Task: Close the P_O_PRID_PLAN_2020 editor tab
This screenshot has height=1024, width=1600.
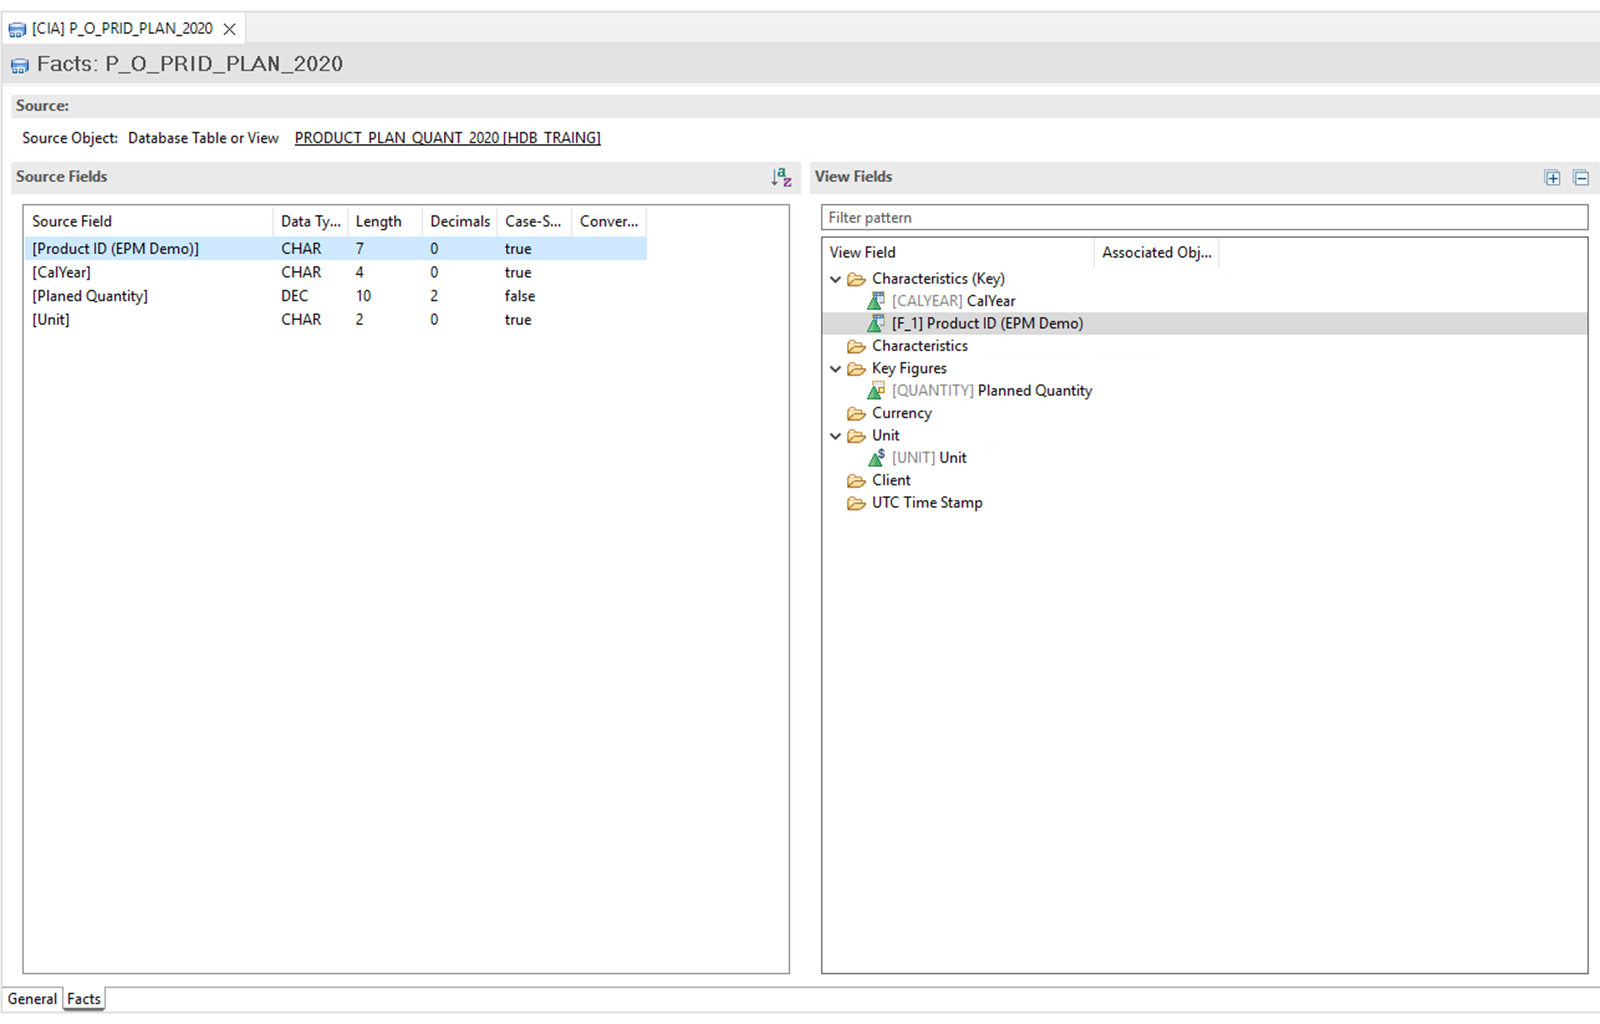Action: 229,29
